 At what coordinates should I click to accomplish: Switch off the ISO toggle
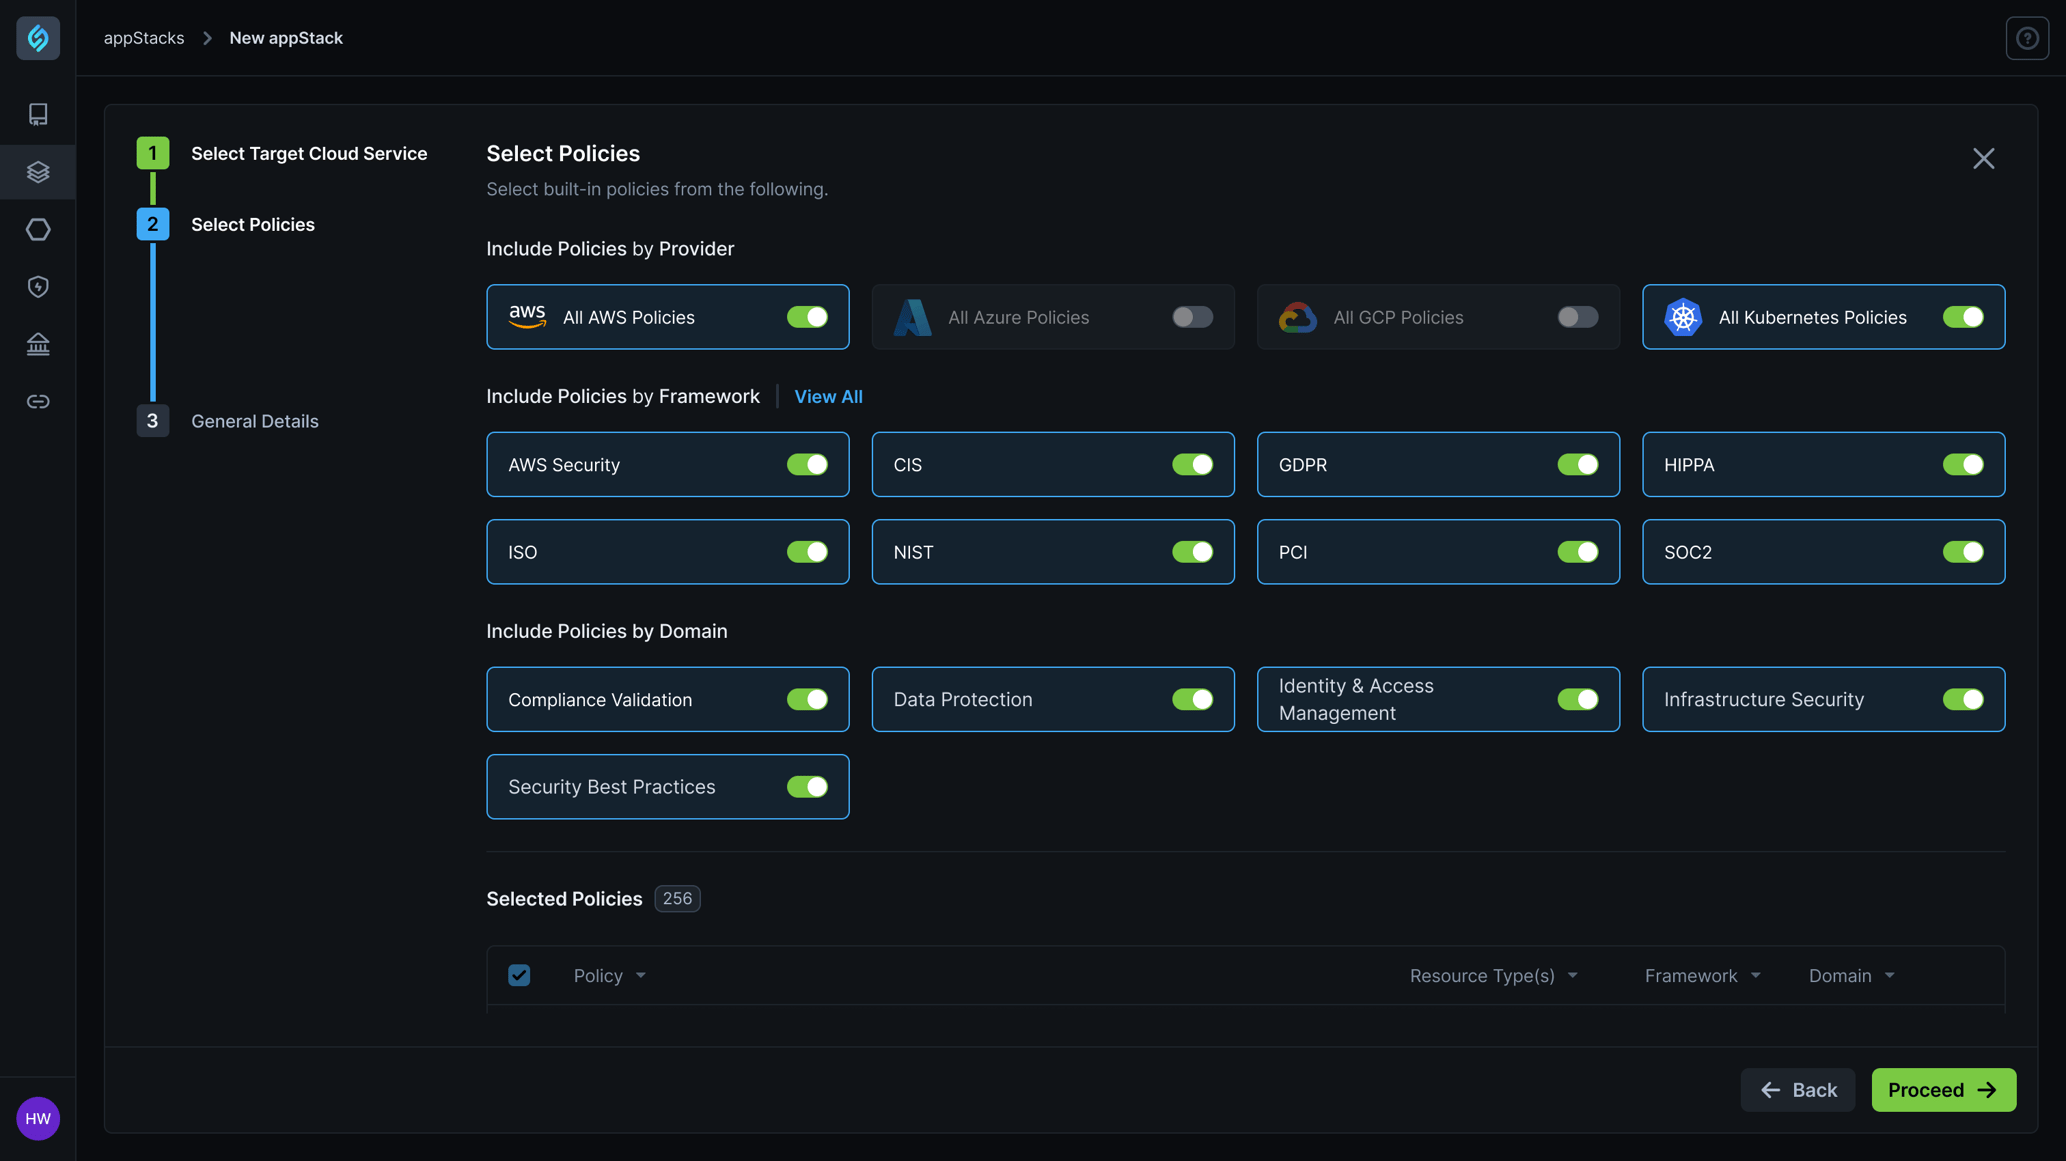coord(807,552)
